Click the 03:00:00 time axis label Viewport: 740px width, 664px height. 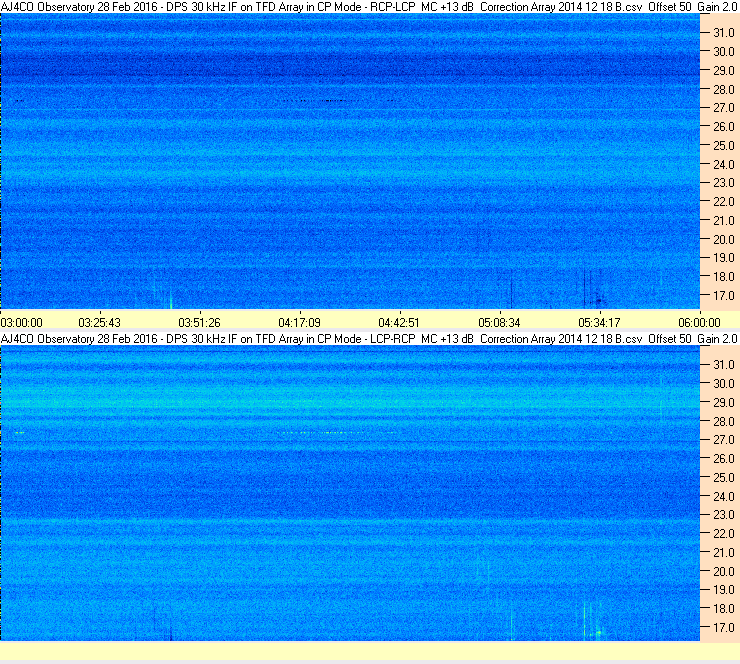click(22, 323)
